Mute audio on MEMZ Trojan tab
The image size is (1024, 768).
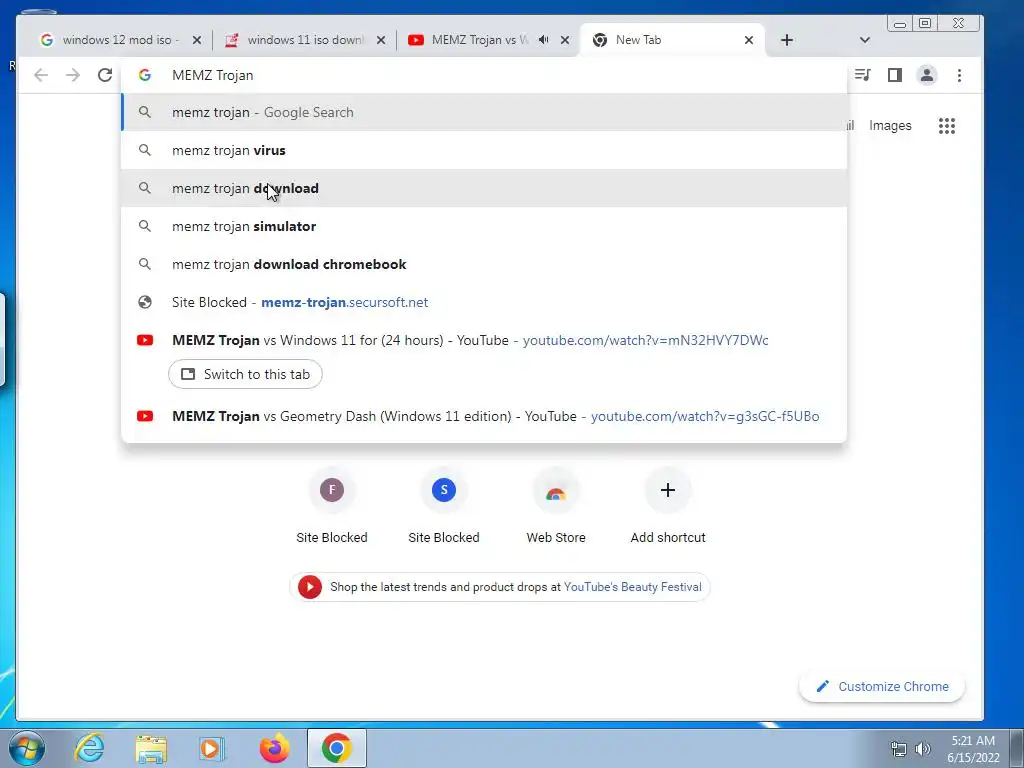click(x=543, y=40)
